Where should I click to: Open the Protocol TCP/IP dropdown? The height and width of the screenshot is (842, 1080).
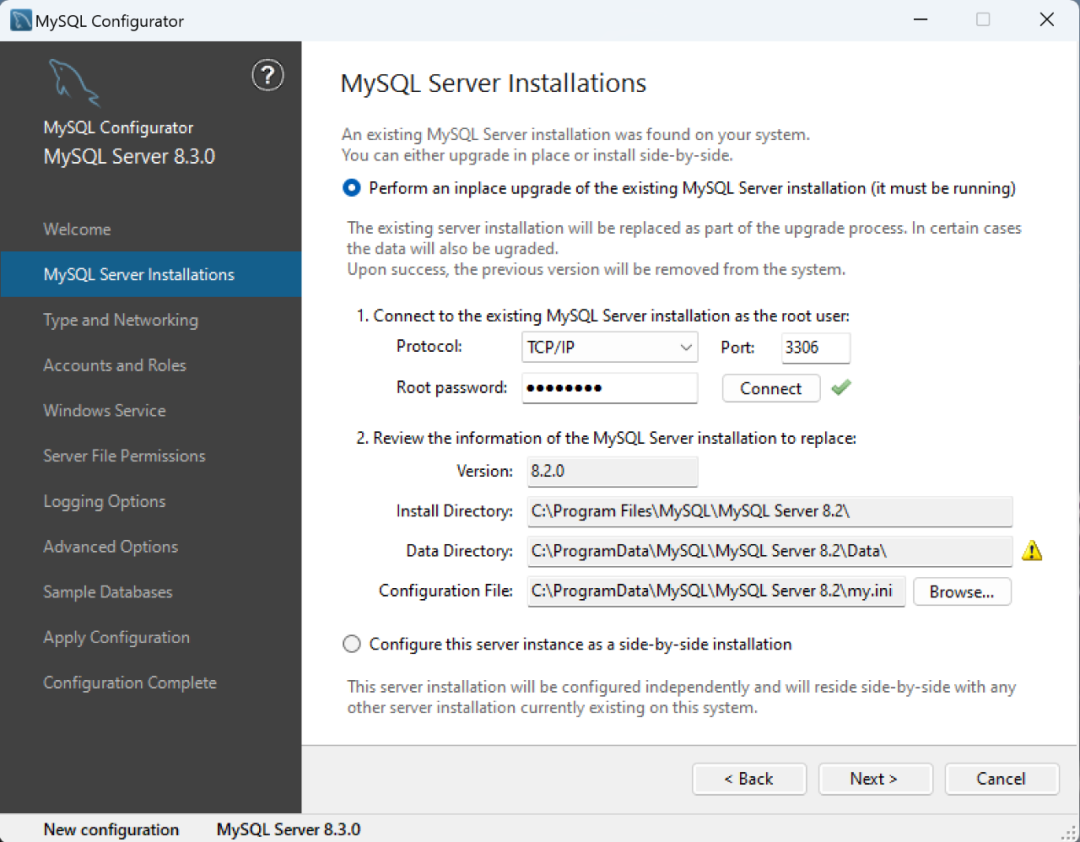point(609,347)
